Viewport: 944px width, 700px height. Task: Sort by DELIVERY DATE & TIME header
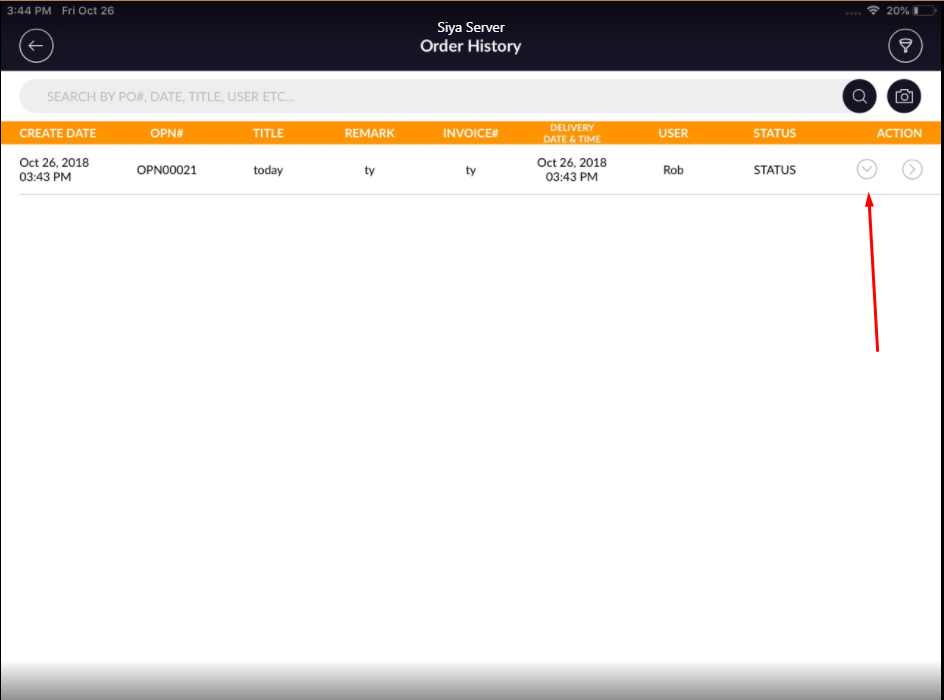click(x=572, y=133)
